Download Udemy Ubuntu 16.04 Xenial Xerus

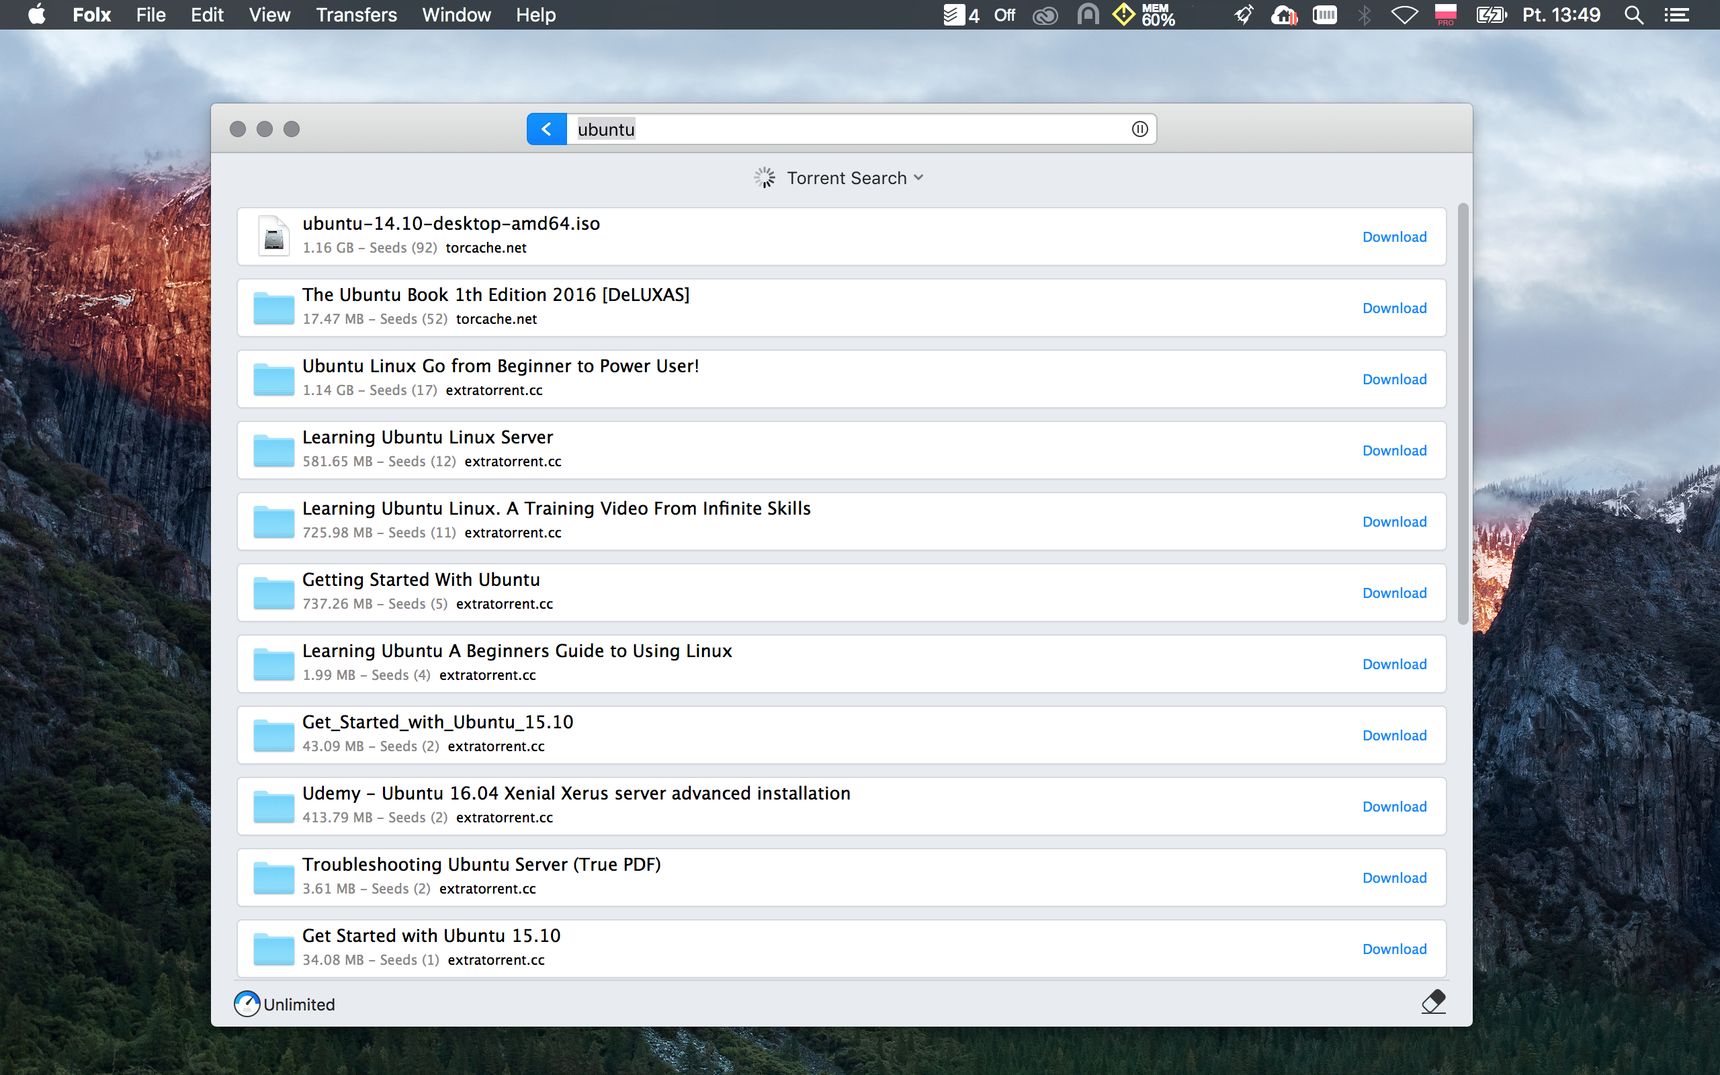click(x=1394, y=806)
